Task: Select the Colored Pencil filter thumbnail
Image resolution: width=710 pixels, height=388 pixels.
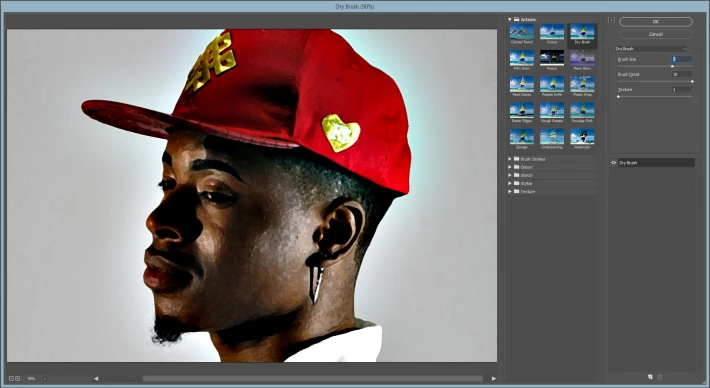Action: [x=522, y=32]
